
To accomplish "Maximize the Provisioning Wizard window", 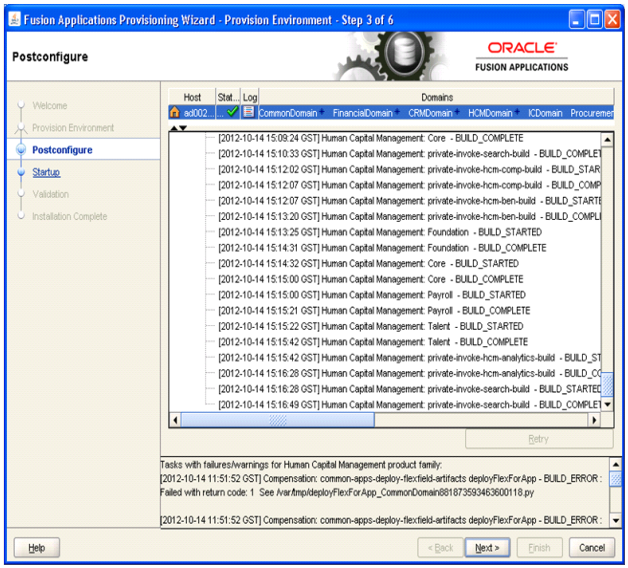I will tap(594, 20).
